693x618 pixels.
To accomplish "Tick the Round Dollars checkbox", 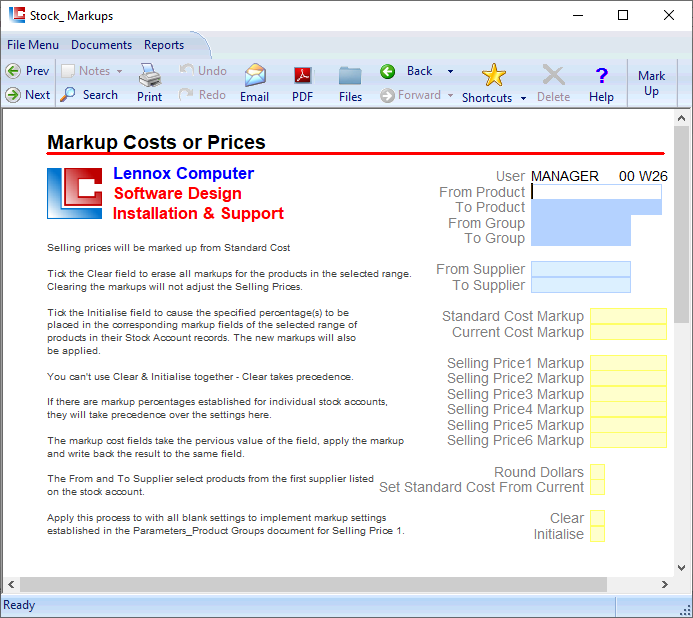I will [x=597, y=472].
